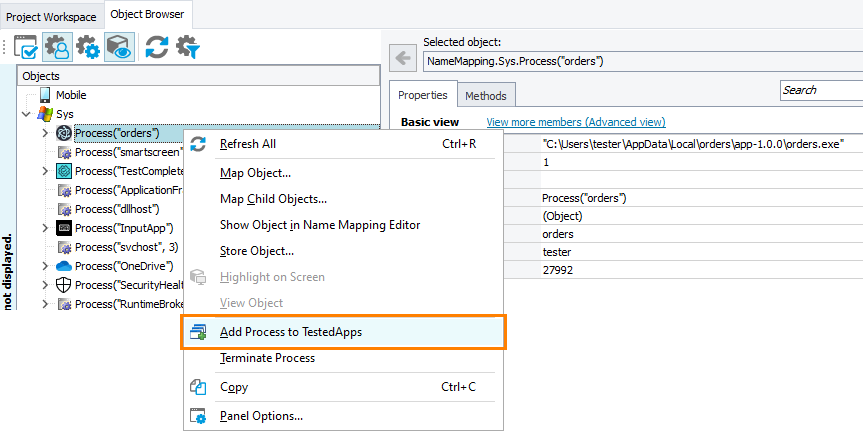Expand the Process("orders") node

pyautogui.click(x=45, y=133)
